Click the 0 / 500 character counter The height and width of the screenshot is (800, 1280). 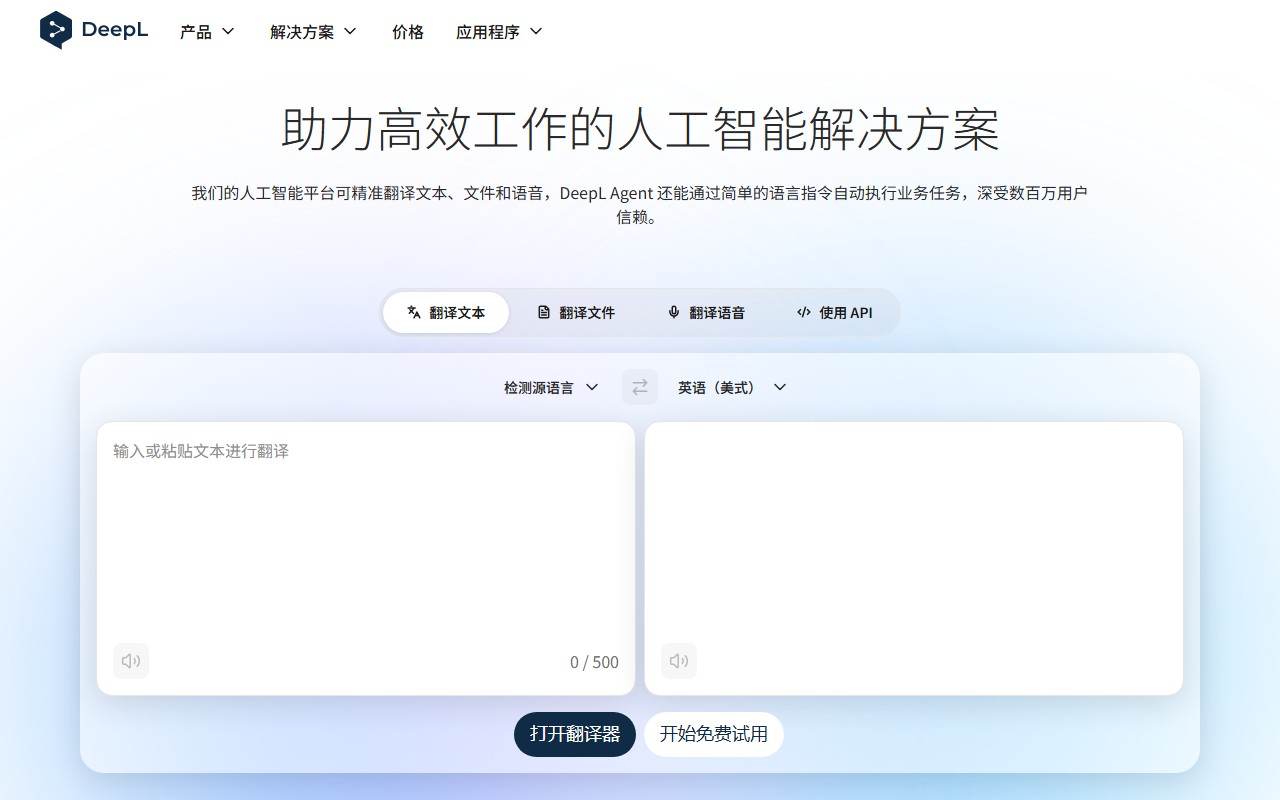[594, 662]
